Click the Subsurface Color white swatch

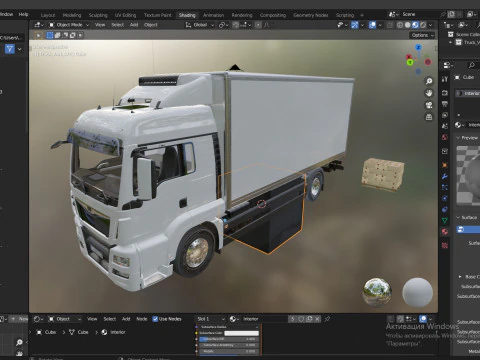pyautogui.click(x=241, y=333)
